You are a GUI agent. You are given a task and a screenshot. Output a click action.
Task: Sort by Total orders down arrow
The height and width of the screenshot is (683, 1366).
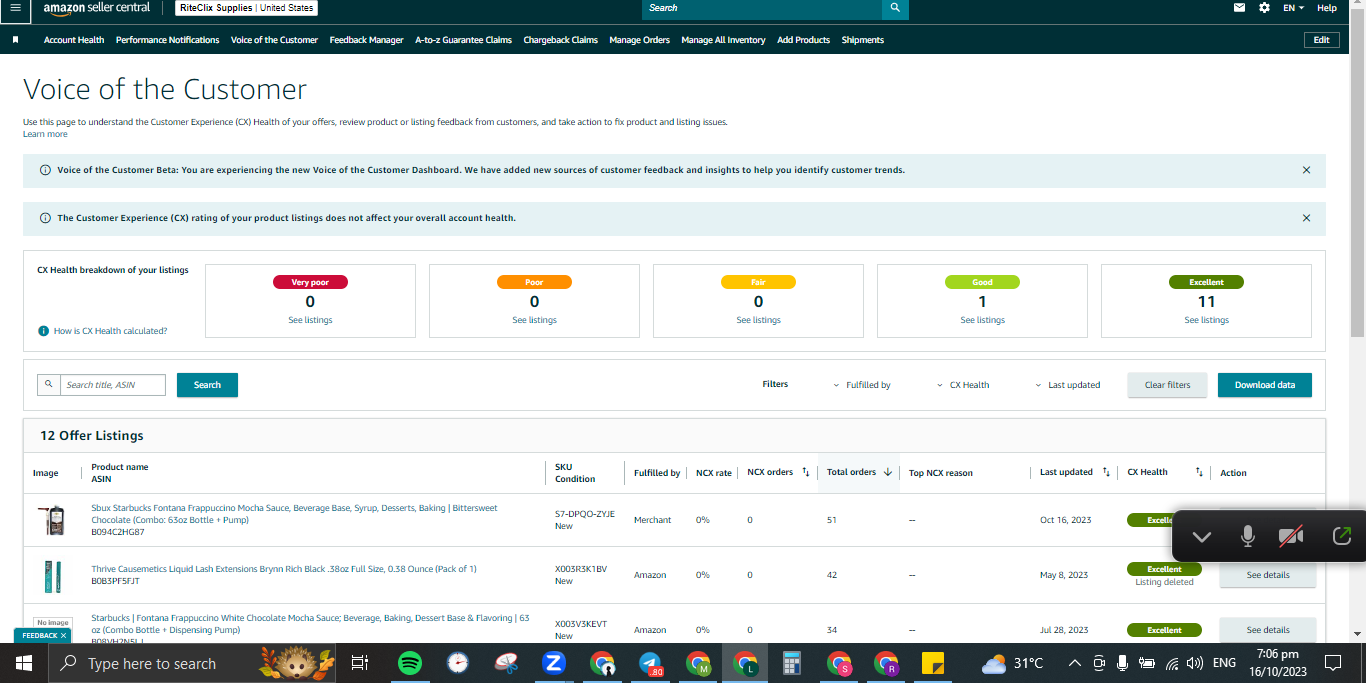pos(887,472)
